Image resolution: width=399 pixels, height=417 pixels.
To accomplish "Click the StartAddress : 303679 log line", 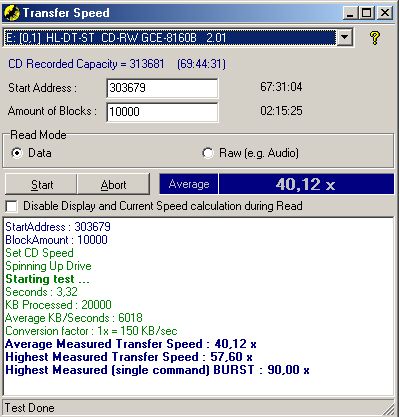I will point(58,227).
